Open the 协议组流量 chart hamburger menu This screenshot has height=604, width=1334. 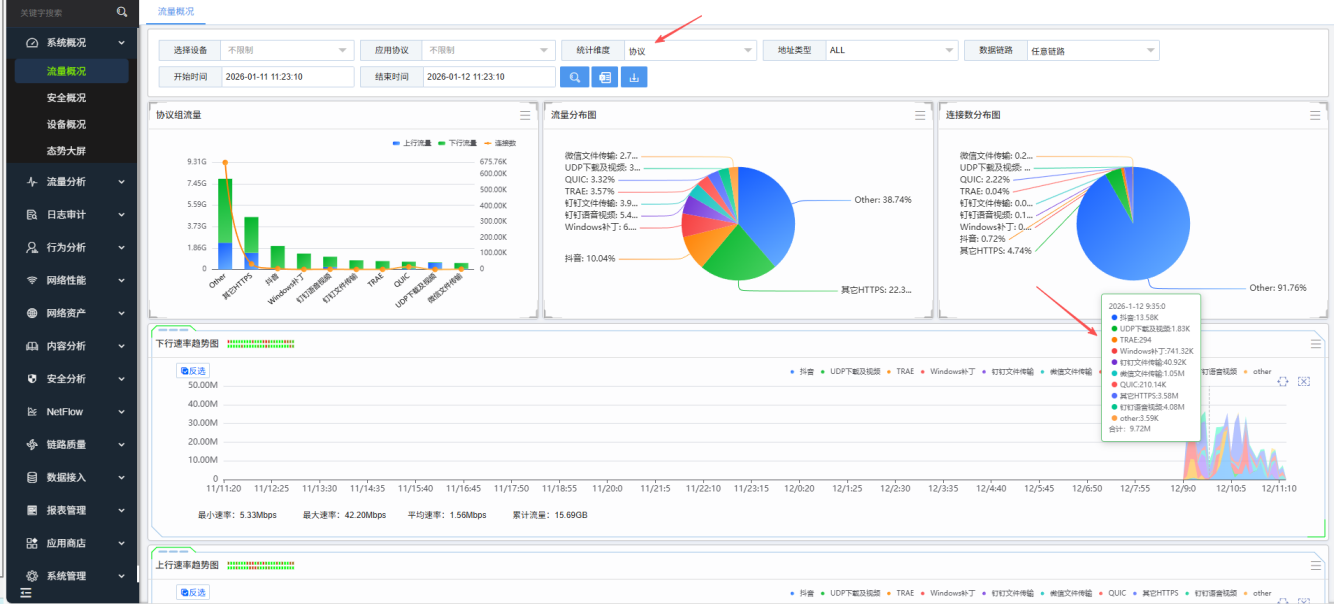[525, 115]
